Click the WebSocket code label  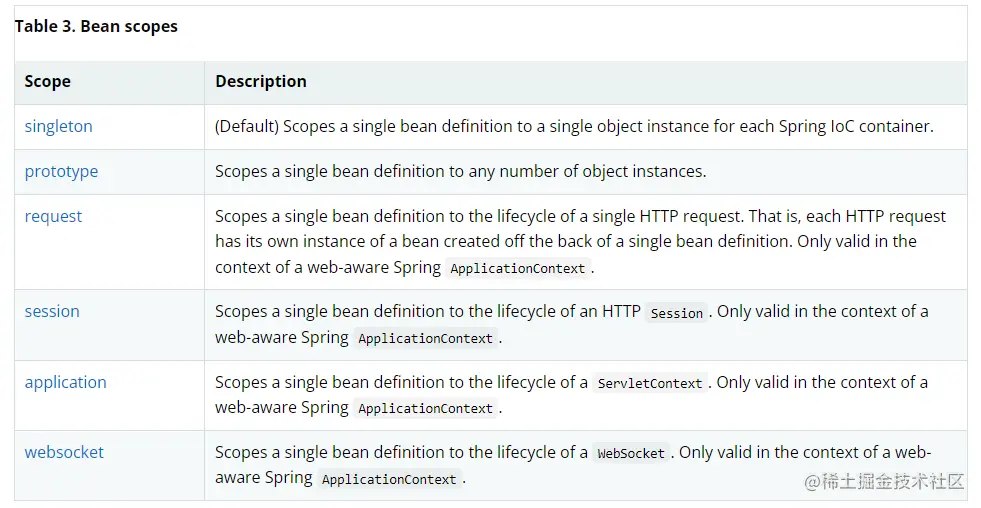[630, 453]
